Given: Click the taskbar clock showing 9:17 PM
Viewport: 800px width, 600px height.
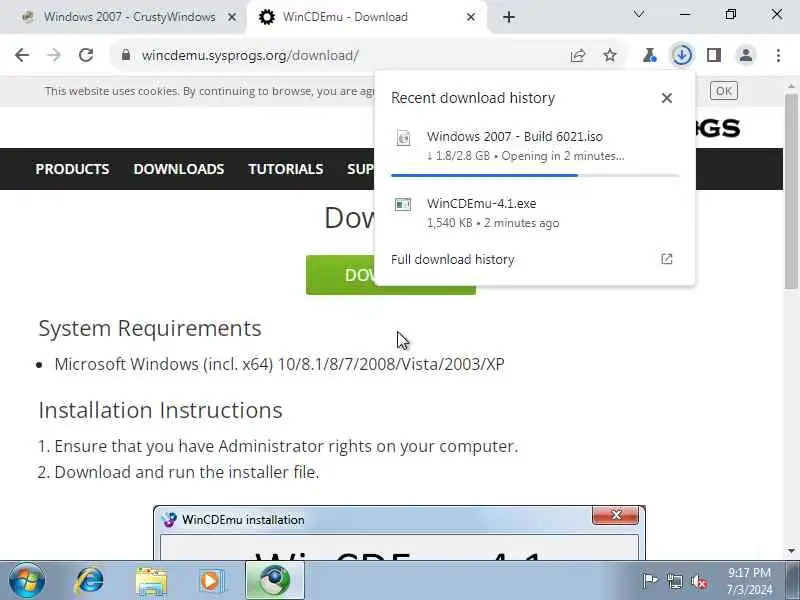Looking at the screenshot, I should 749,581.
